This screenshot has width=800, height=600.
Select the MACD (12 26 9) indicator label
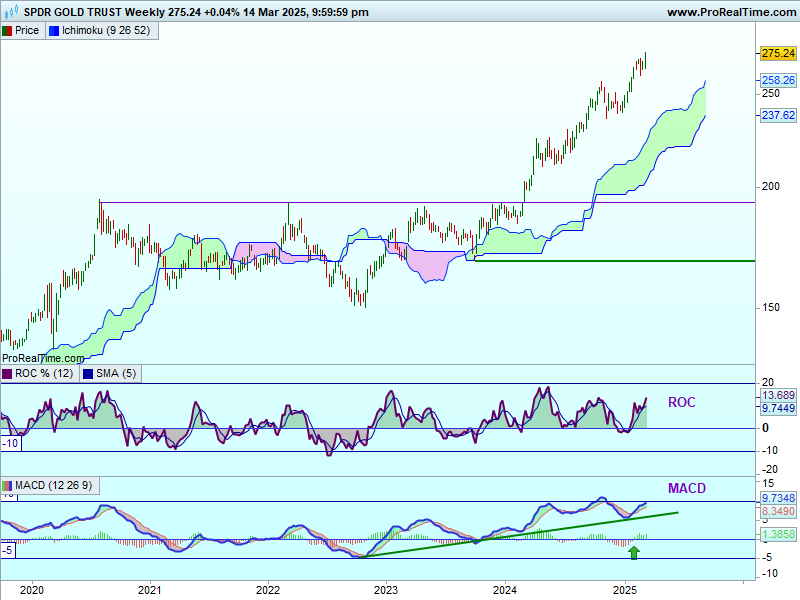(56, 487)
